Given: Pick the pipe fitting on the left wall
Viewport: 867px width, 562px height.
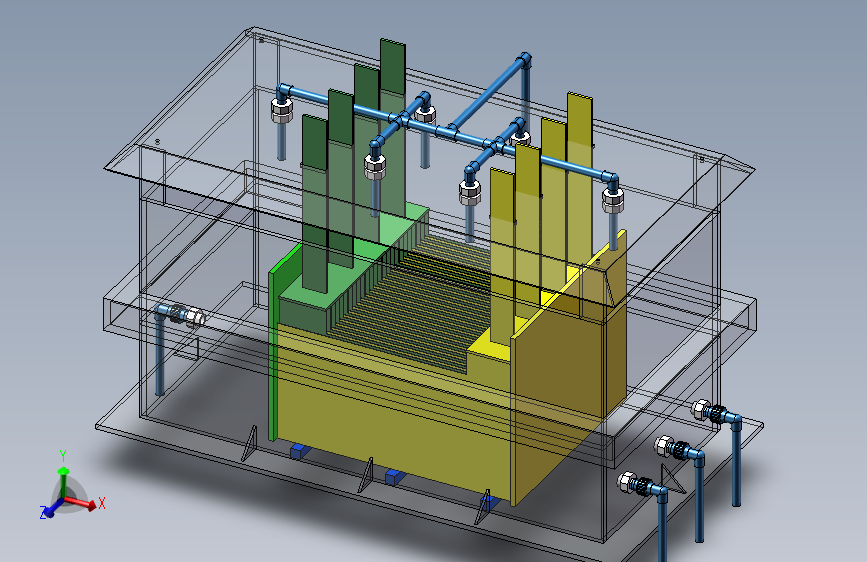Looking at the screenshot, I should [181, 315].
